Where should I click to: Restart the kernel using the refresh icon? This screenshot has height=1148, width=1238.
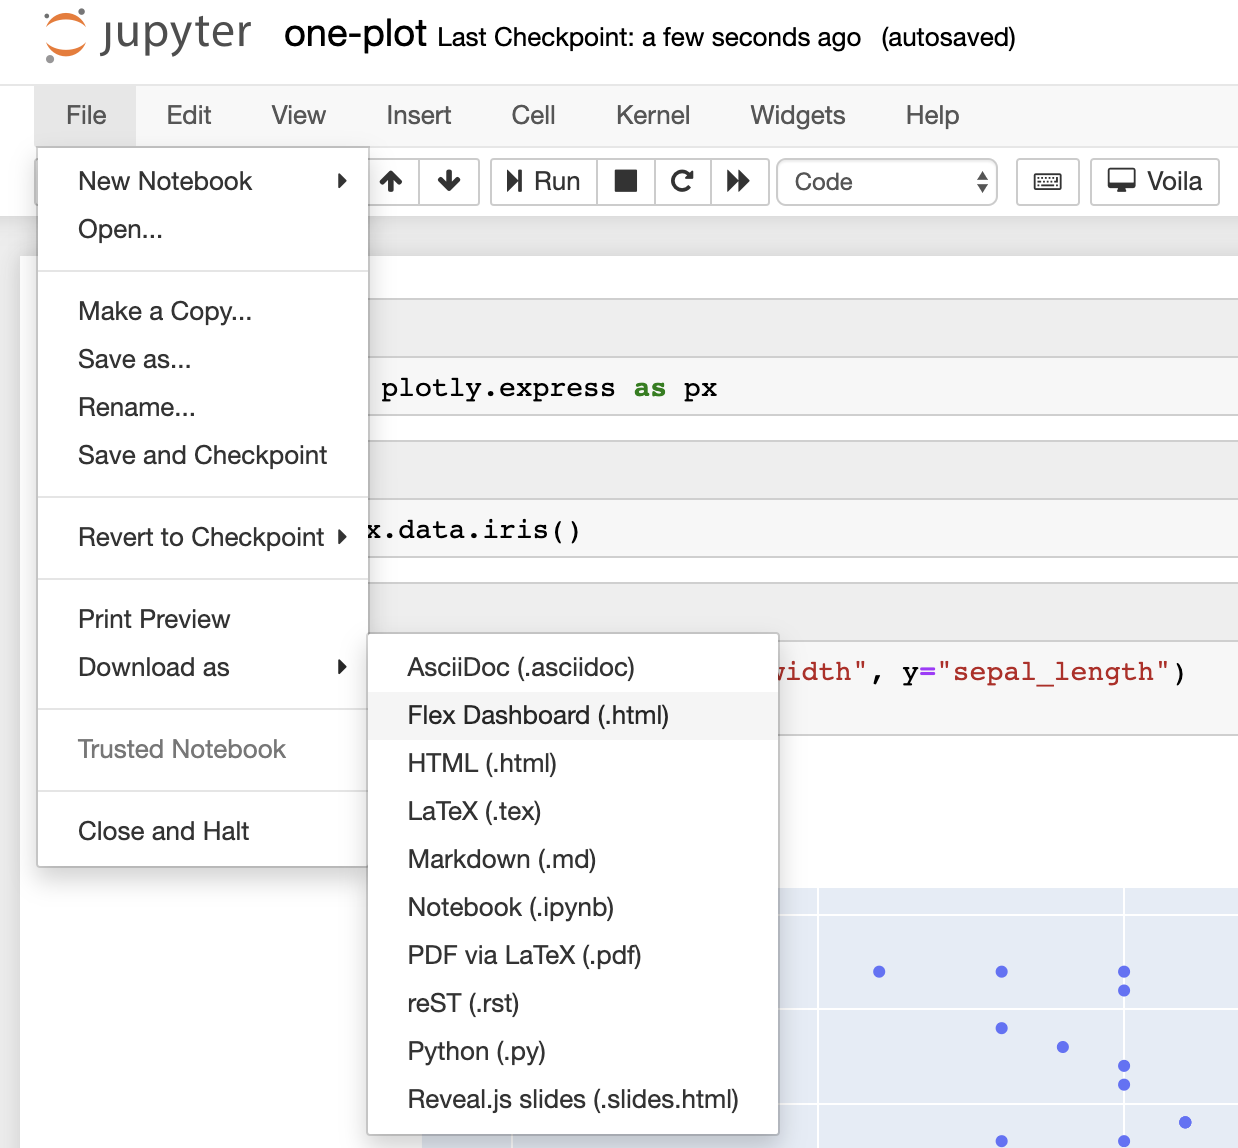(x=682, y=182)
